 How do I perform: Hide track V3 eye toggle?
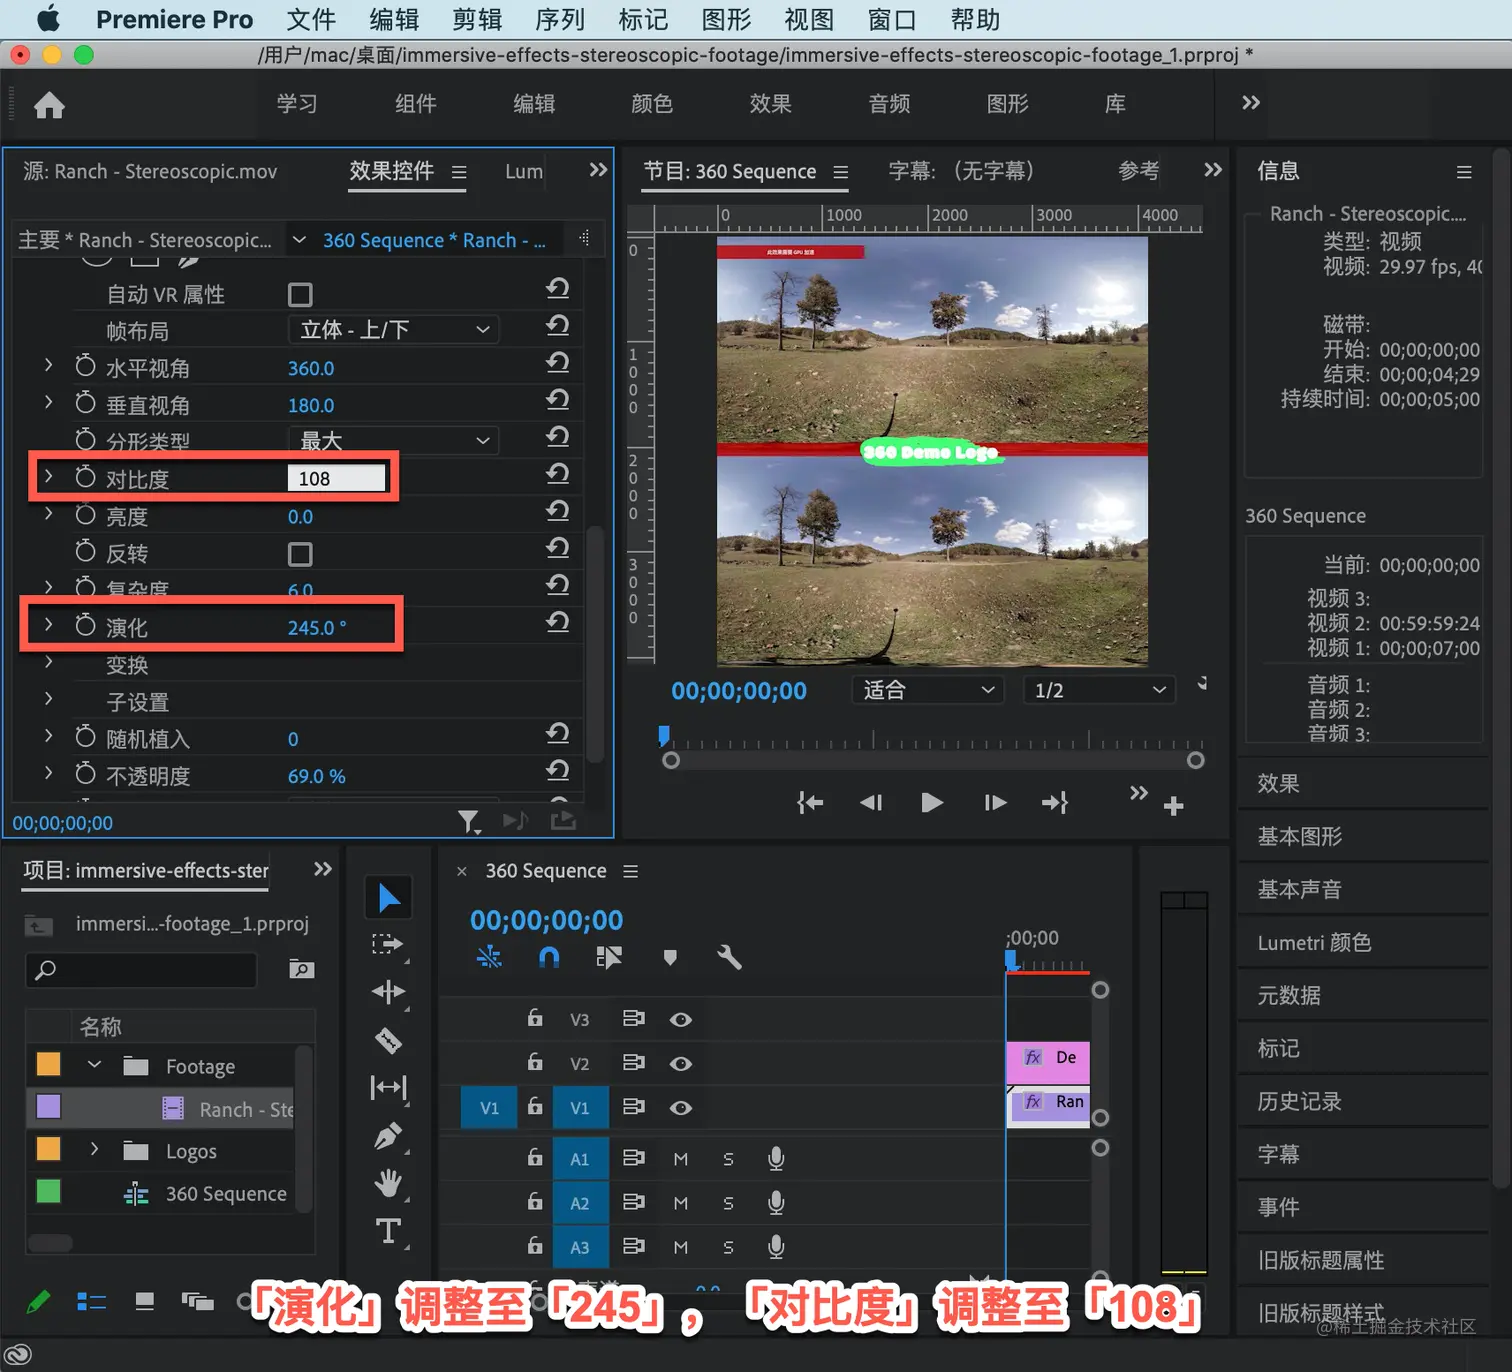681,1020
